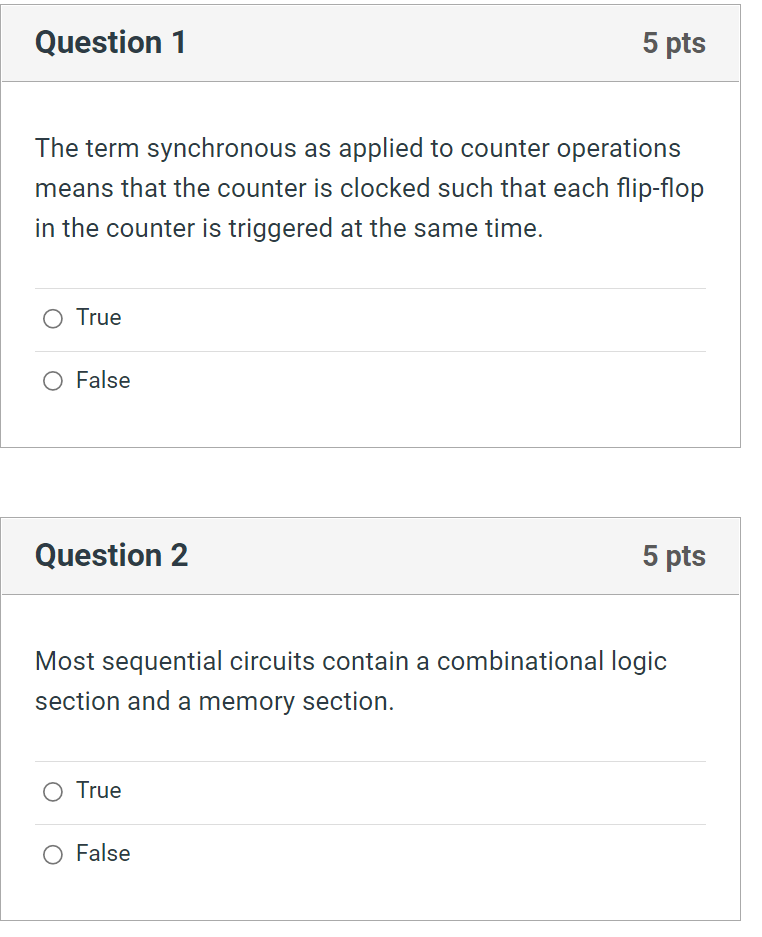This screenshot has width=762, height=937.
Task: Click the empty True radio circle in Question 1
Action: pos(52,318)
